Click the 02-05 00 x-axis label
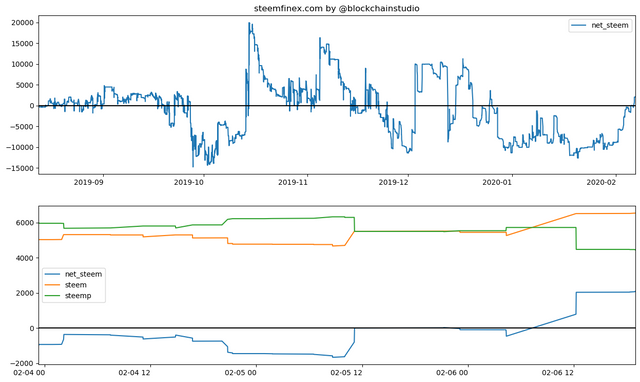The height and width of the screenshot is (382, 640). (x=240, y=373)
